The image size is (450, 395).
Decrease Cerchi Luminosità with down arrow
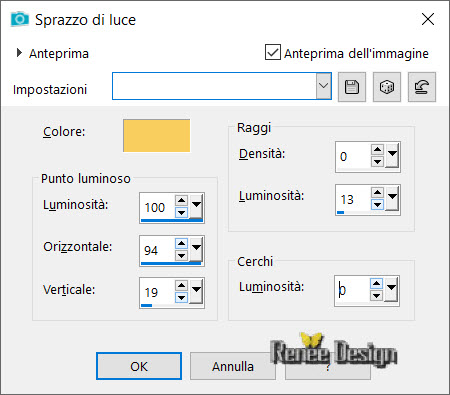pyautogui.click(x=376, y=296)
